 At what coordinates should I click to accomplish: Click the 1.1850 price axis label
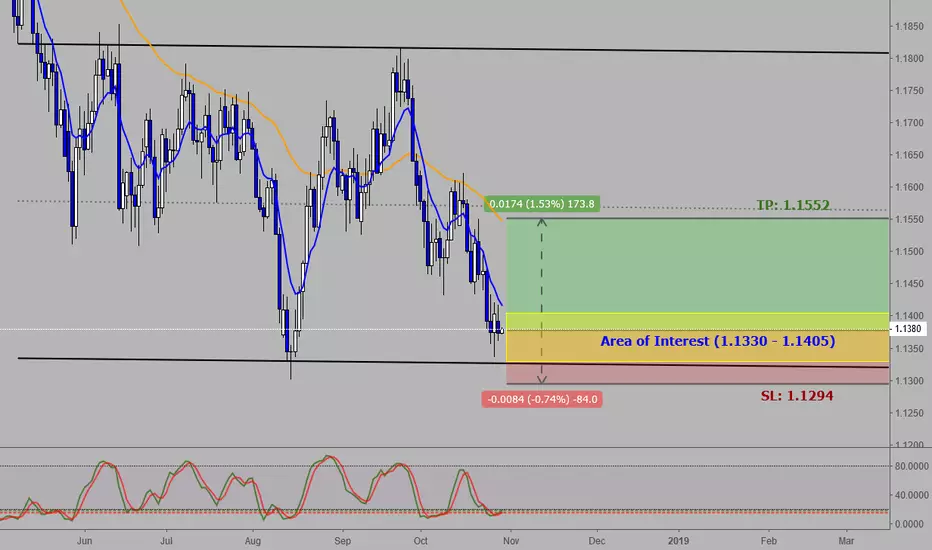[x=909, y=27]
